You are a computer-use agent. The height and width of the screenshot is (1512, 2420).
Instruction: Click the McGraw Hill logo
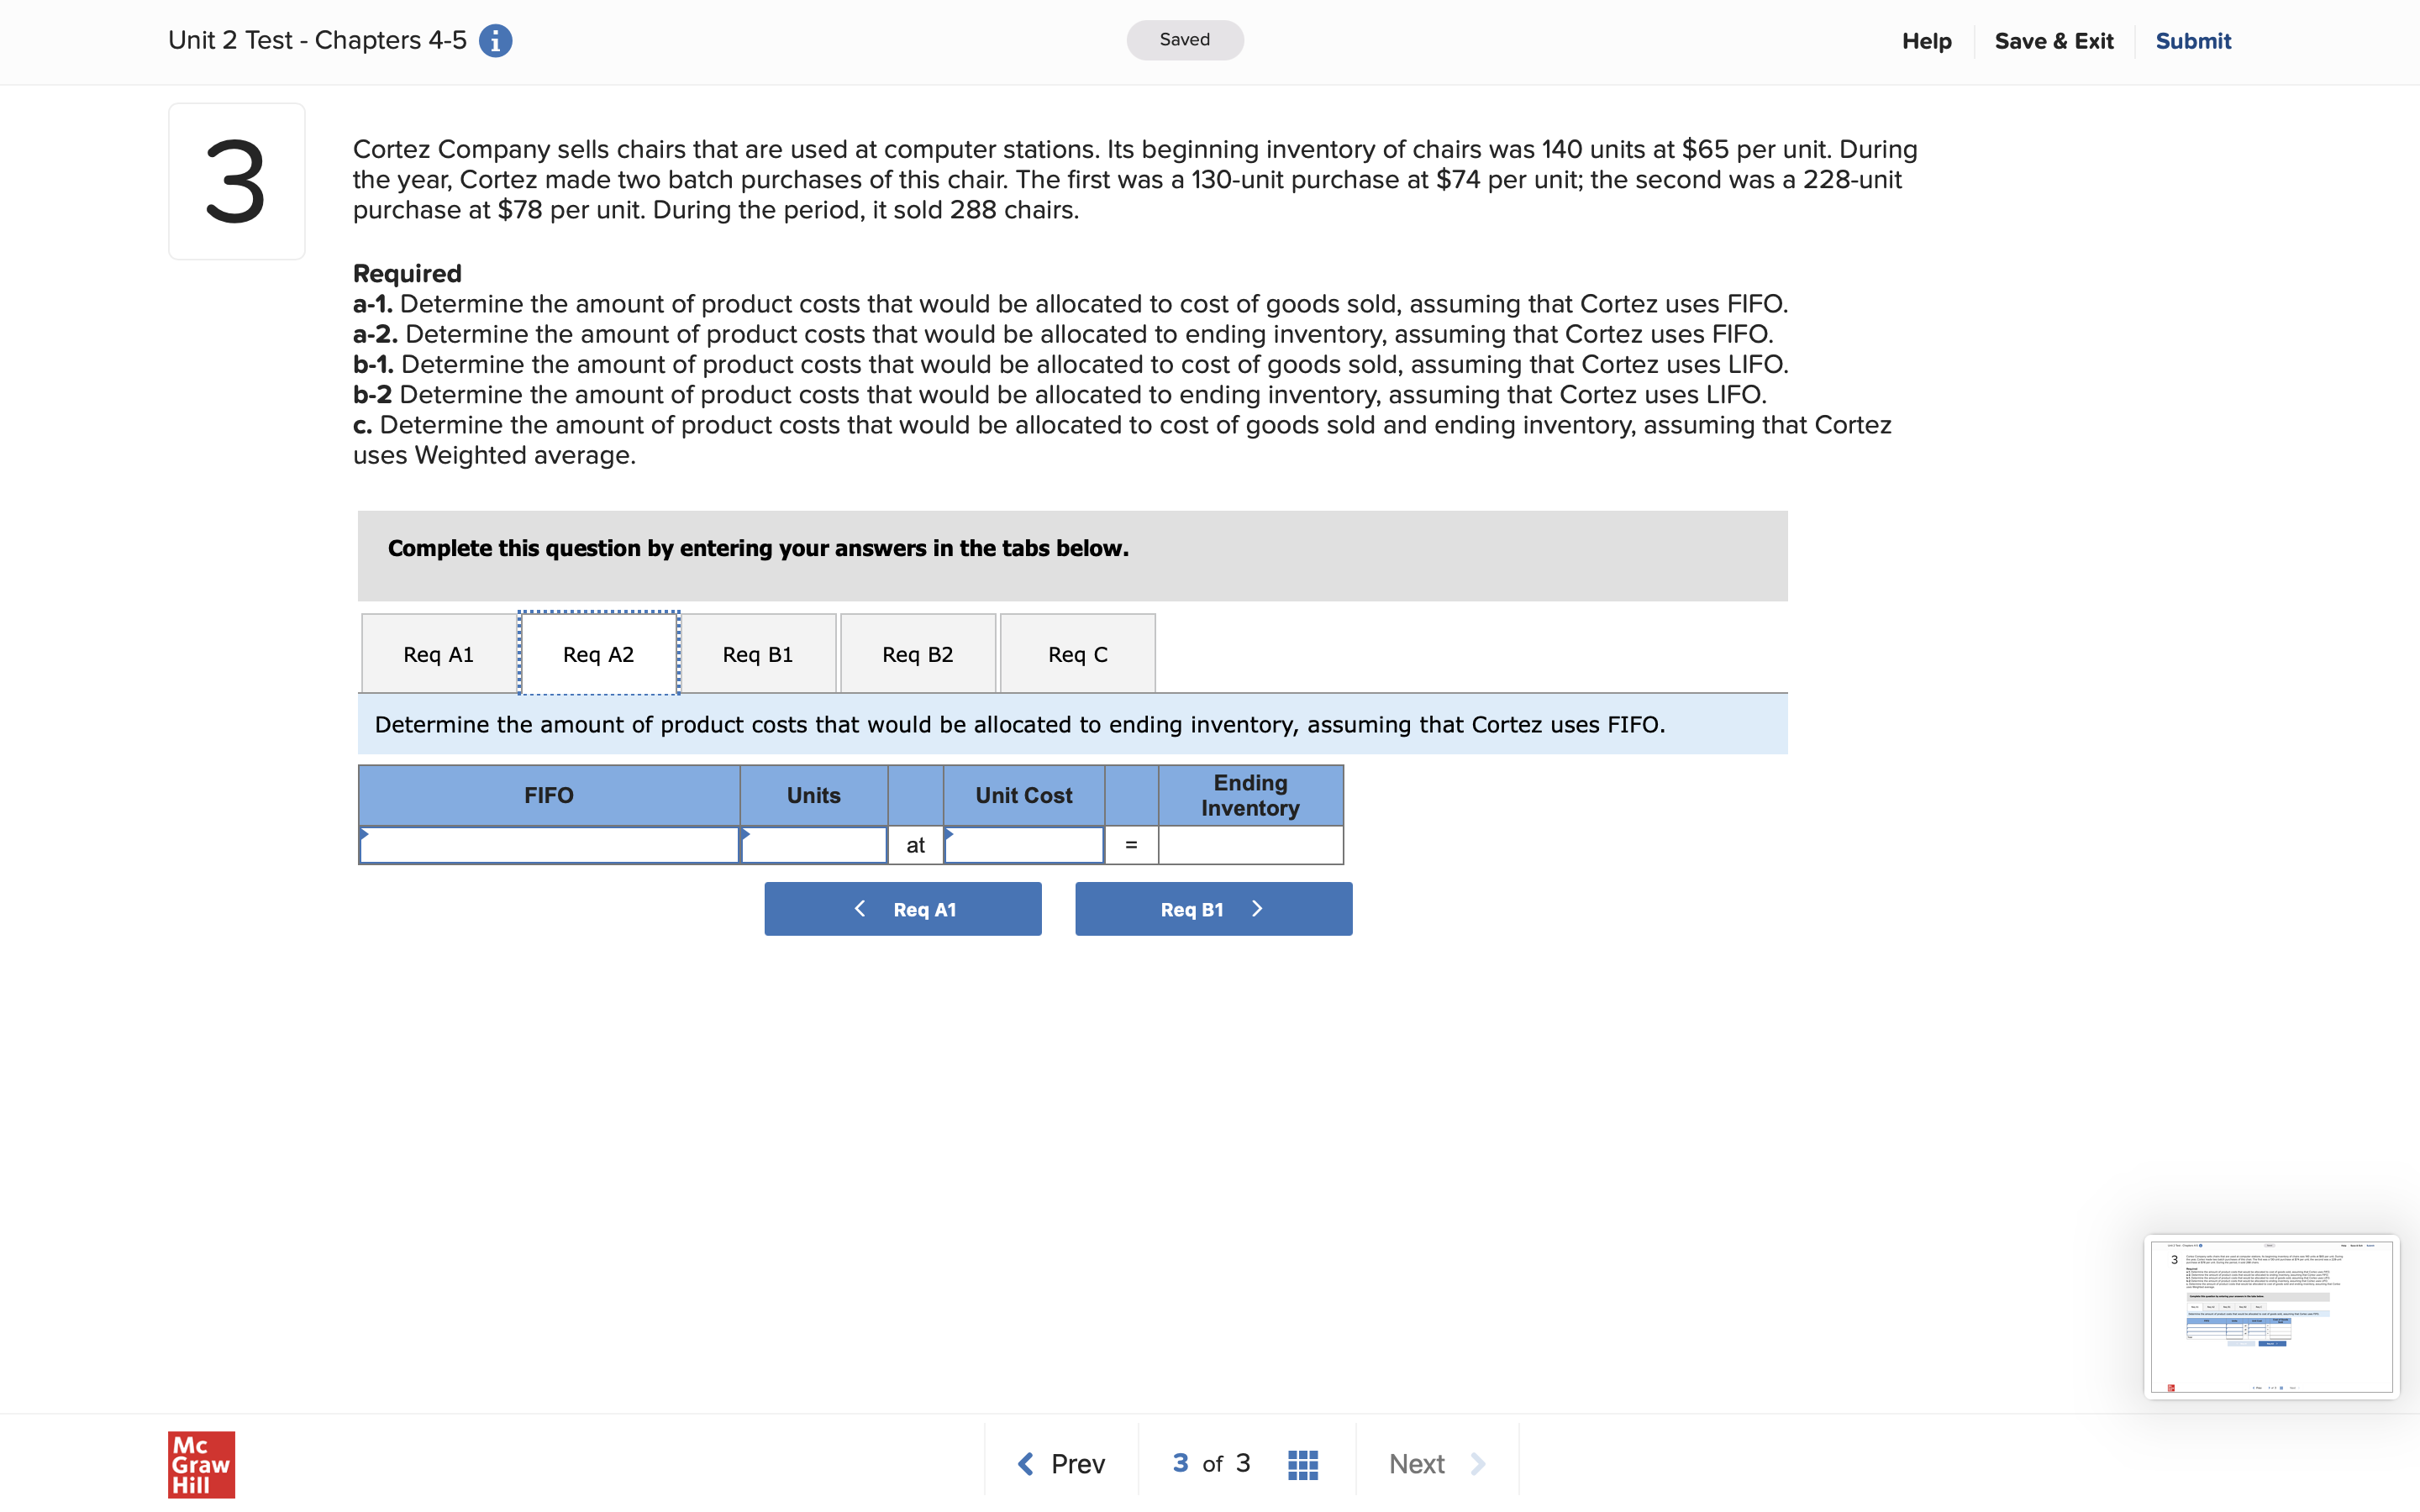201,1464
